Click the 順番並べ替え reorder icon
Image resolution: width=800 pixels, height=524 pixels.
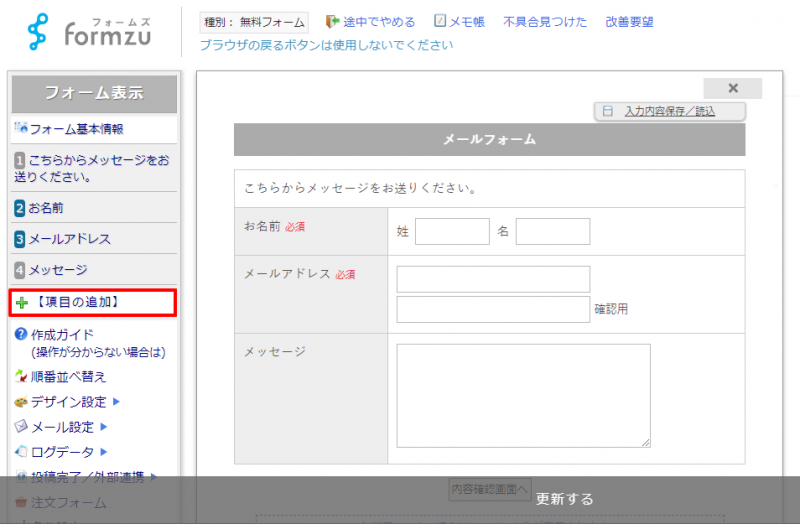point(21,377)
